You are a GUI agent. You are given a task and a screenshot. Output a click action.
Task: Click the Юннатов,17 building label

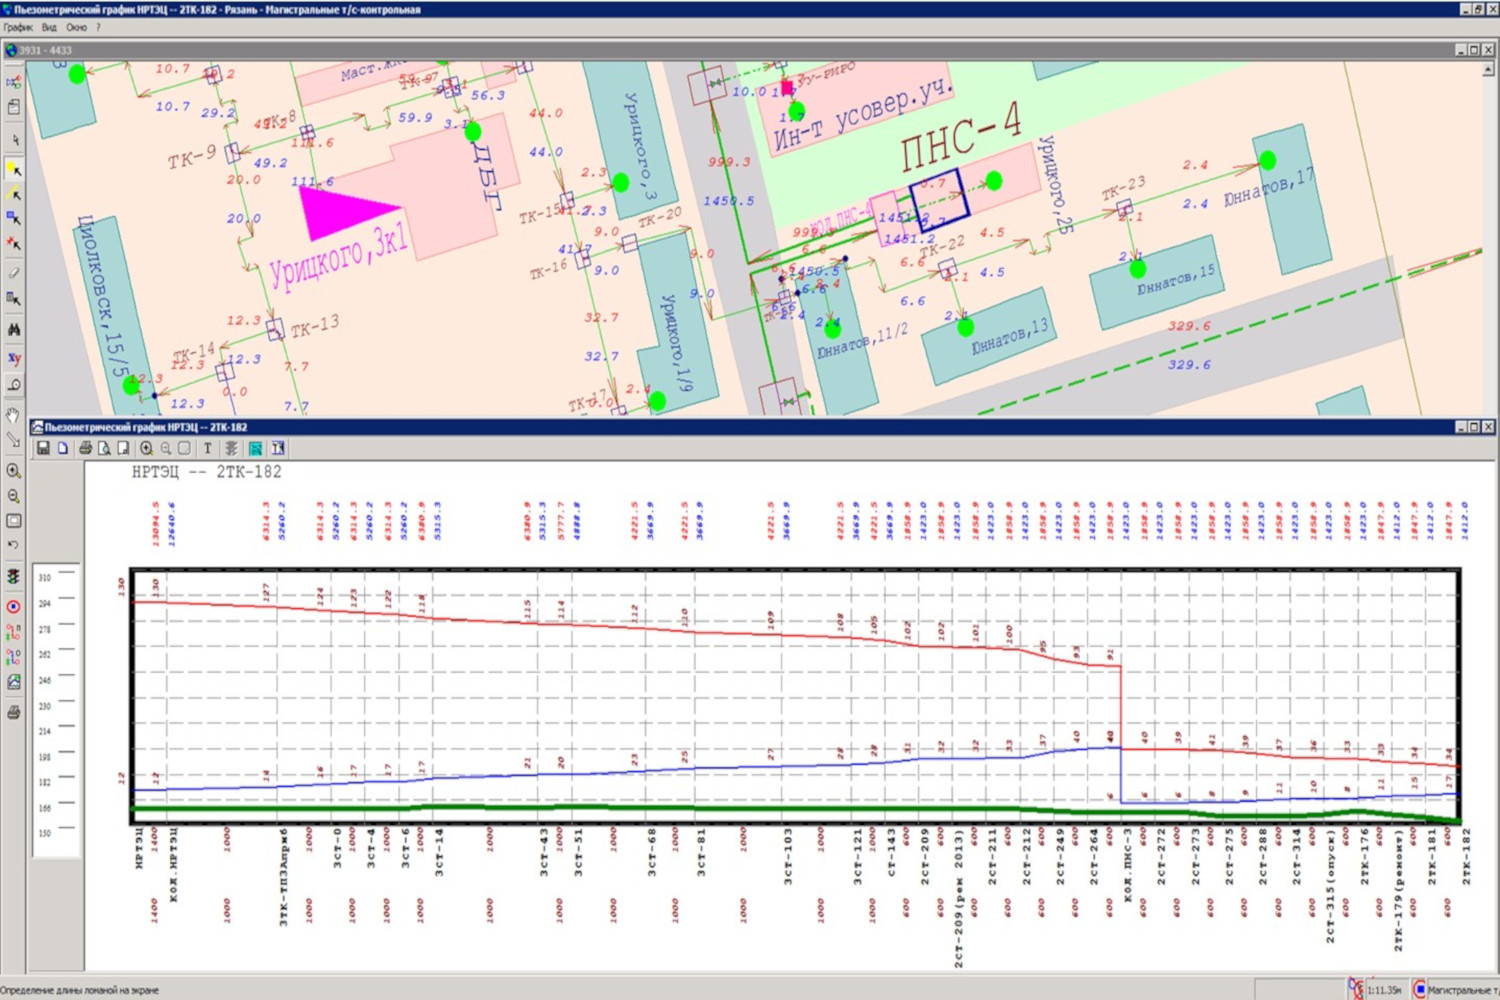point(1270,188)
